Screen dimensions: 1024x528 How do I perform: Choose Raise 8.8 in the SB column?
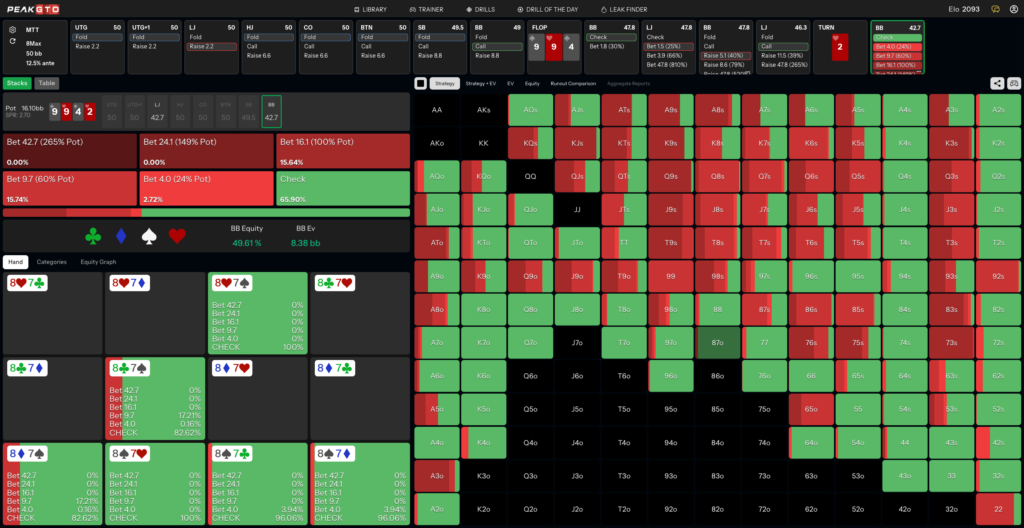[440, 56]
